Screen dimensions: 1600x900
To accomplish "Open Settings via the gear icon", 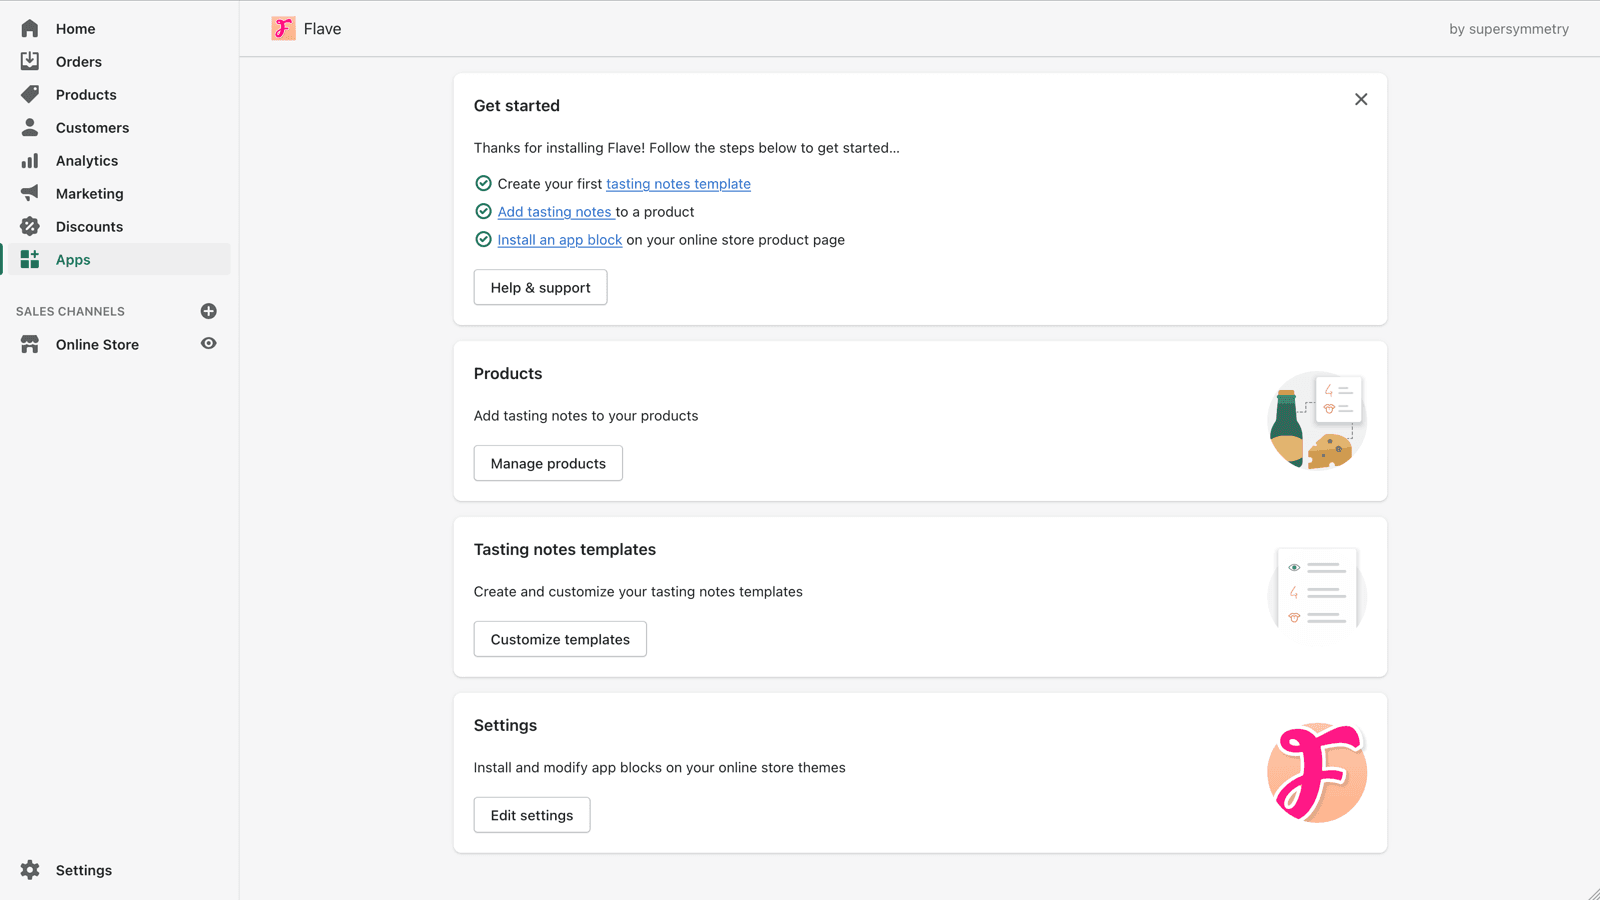I will [x=29, y=870].
